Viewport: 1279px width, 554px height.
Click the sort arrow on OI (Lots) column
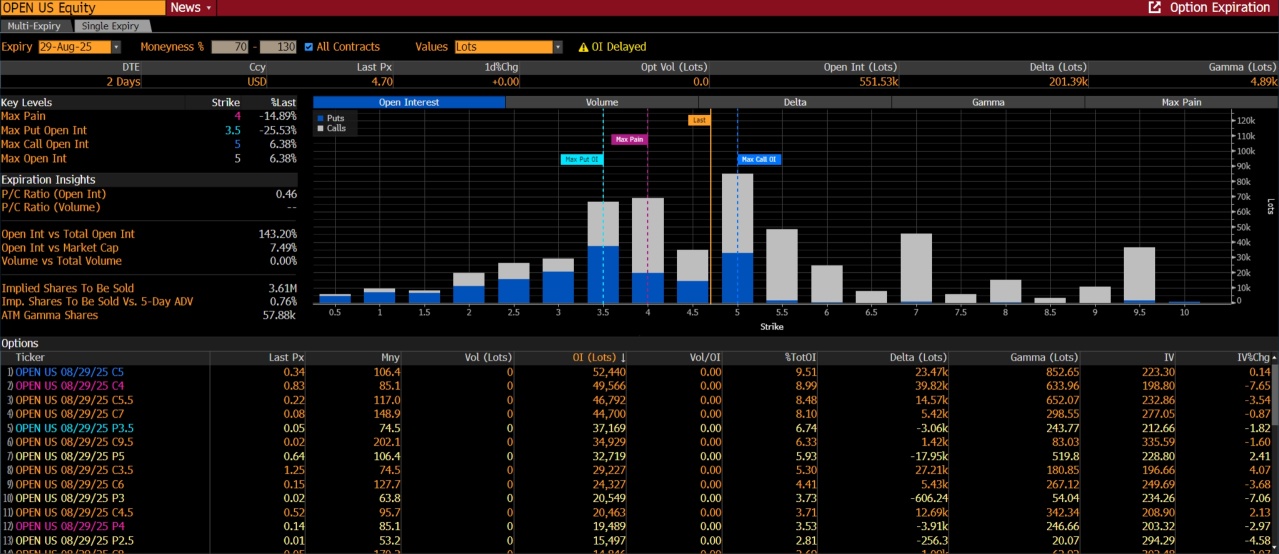click(x=624, y=357)
